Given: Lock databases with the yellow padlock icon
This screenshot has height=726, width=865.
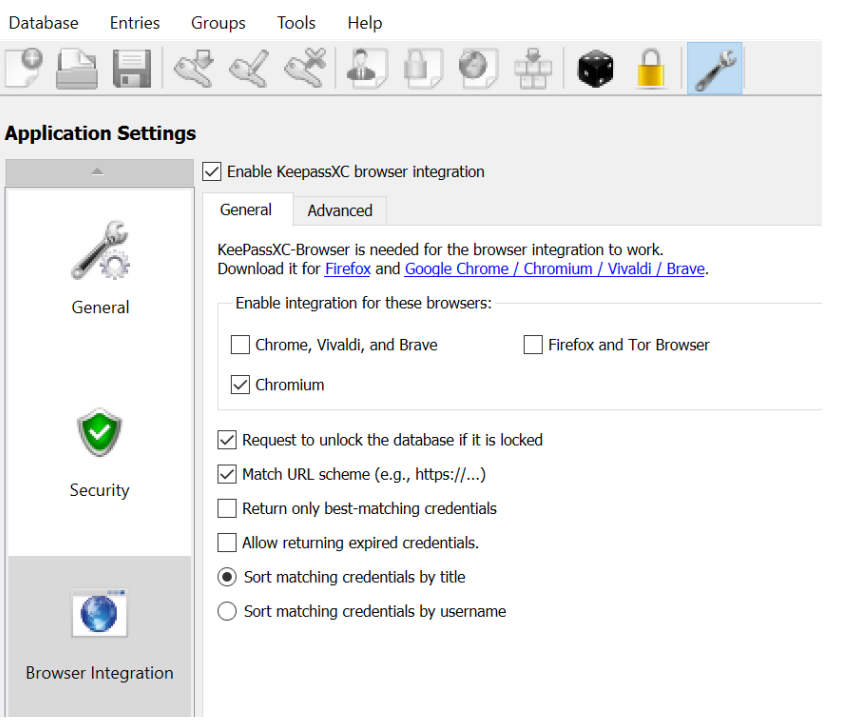Looking at the screenshot, I should pos(650,68).
